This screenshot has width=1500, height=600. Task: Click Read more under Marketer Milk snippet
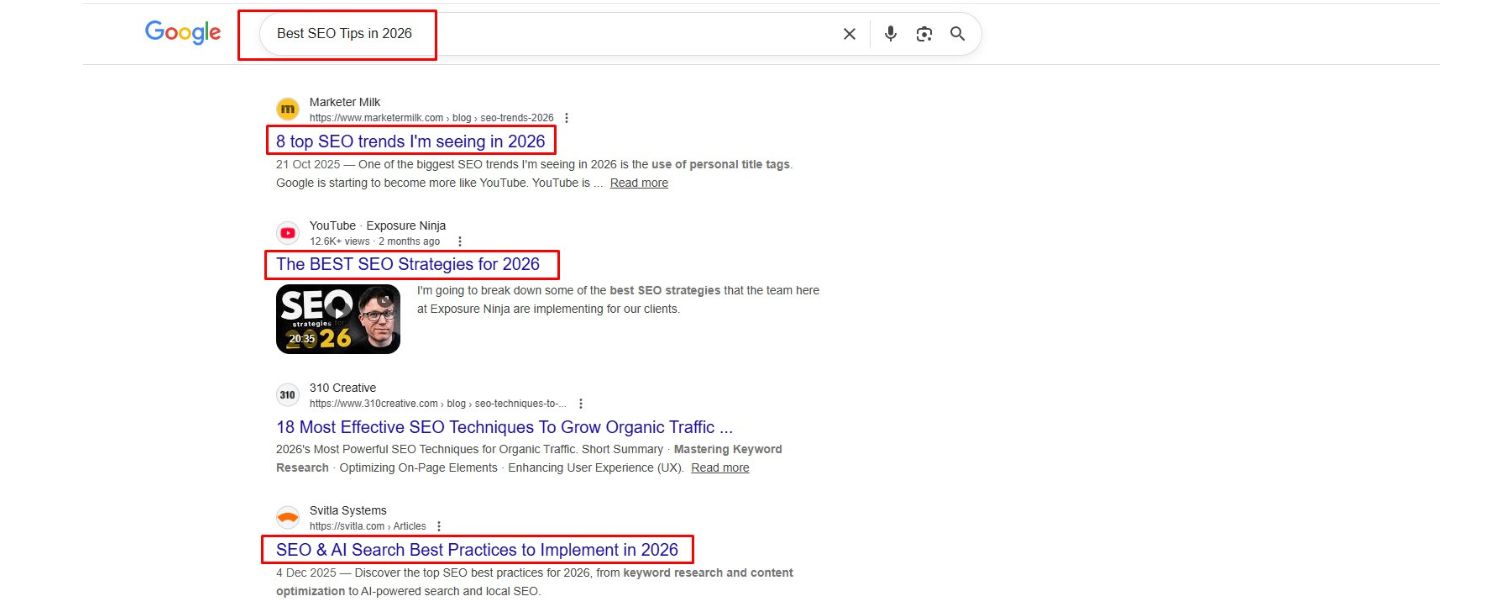click(x=639, y=183)
